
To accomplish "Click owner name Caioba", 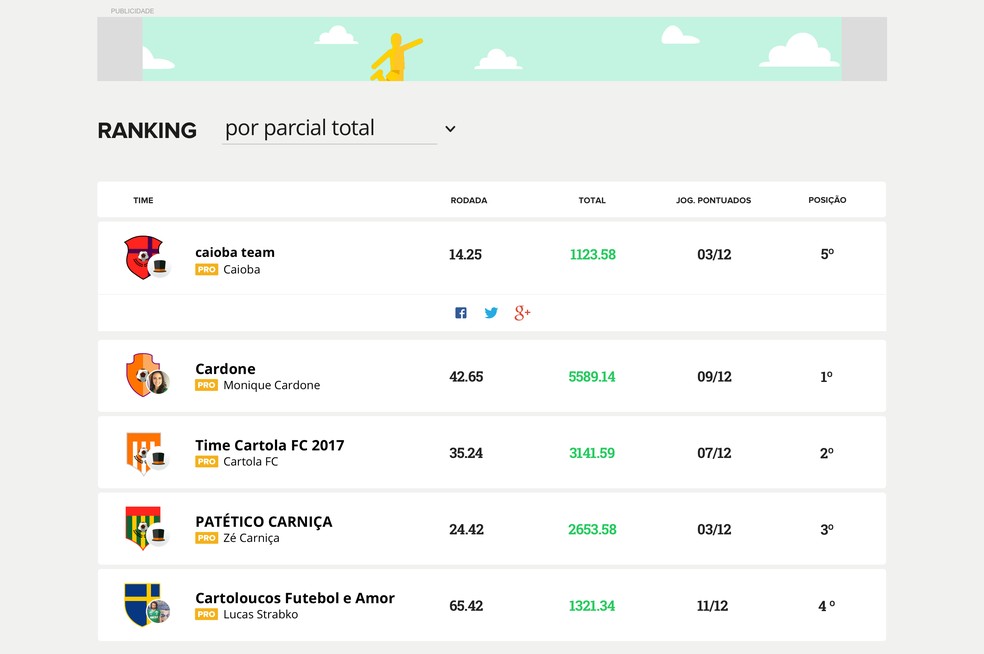I will (242, 270).
